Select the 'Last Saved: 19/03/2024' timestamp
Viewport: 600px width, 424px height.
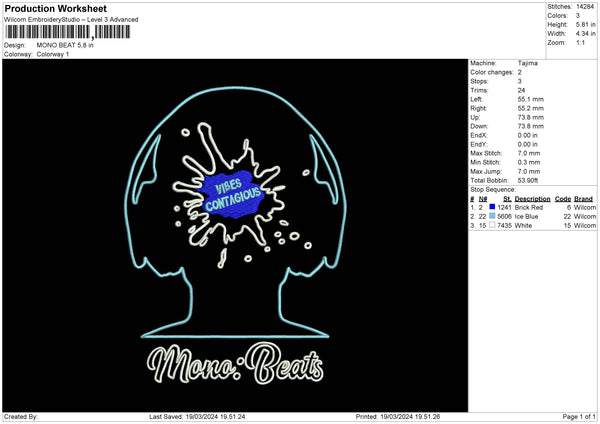point(197,417)
